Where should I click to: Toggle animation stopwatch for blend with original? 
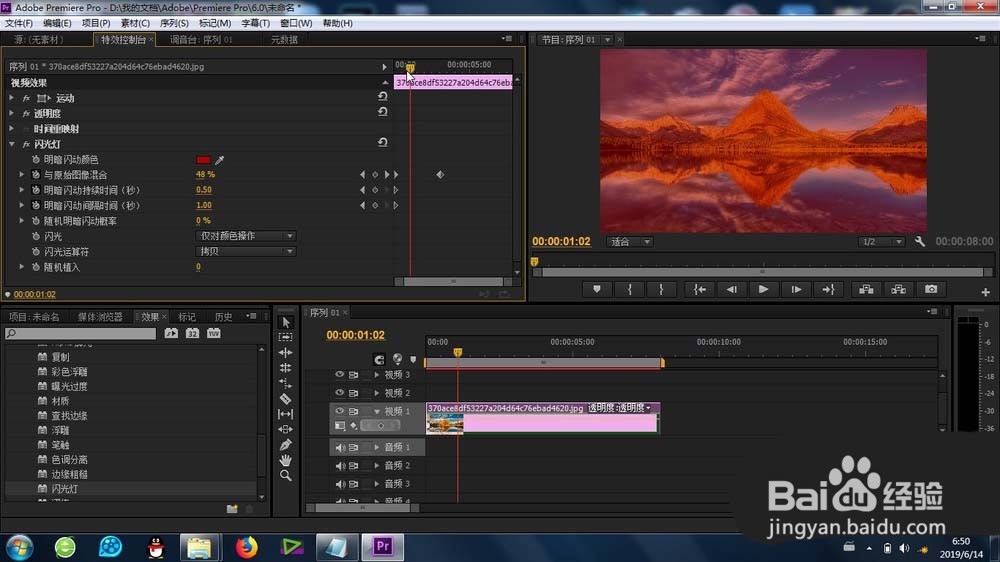pyautogui.click(x=36, y=175)
